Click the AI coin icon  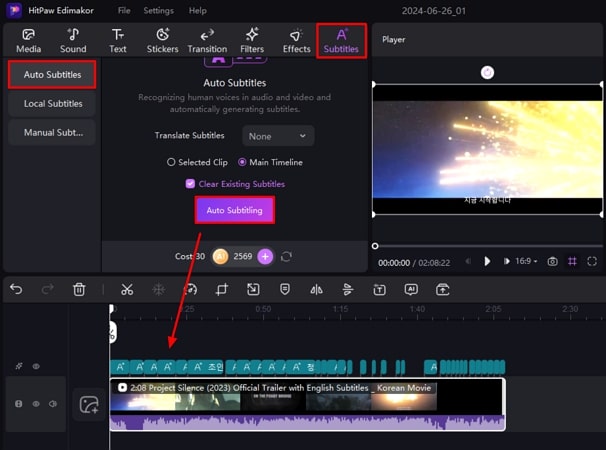(220, 256)
